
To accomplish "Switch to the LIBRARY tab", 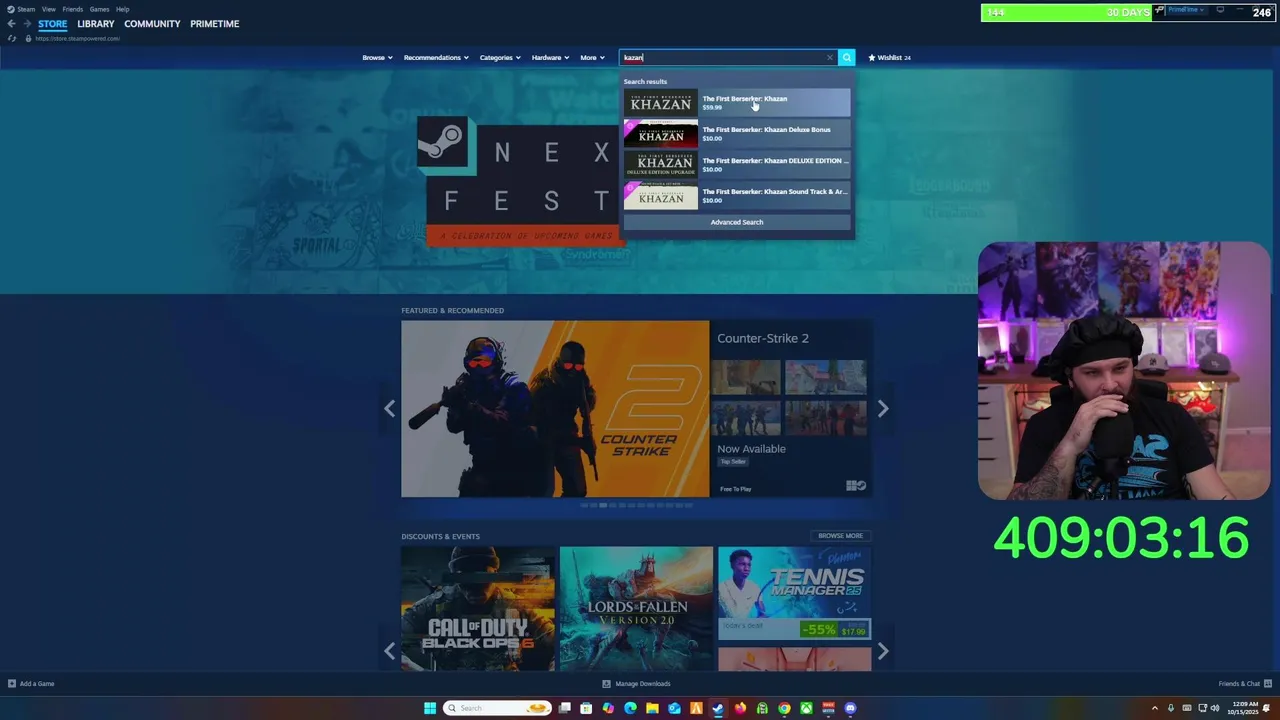I will tap(96, 24).
